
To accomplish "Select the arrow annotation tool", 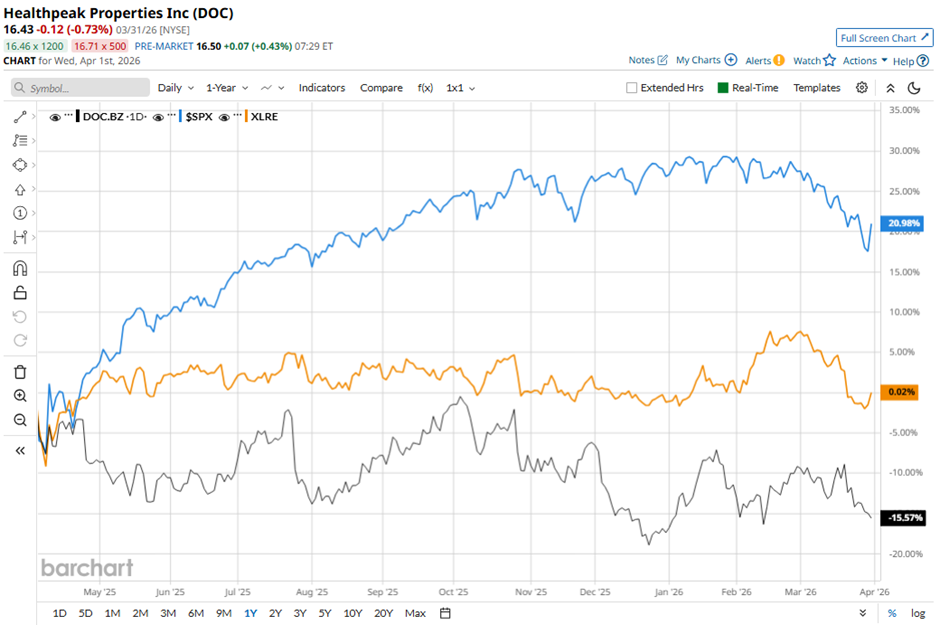I will pyautogui.click(x=20, y=189).
